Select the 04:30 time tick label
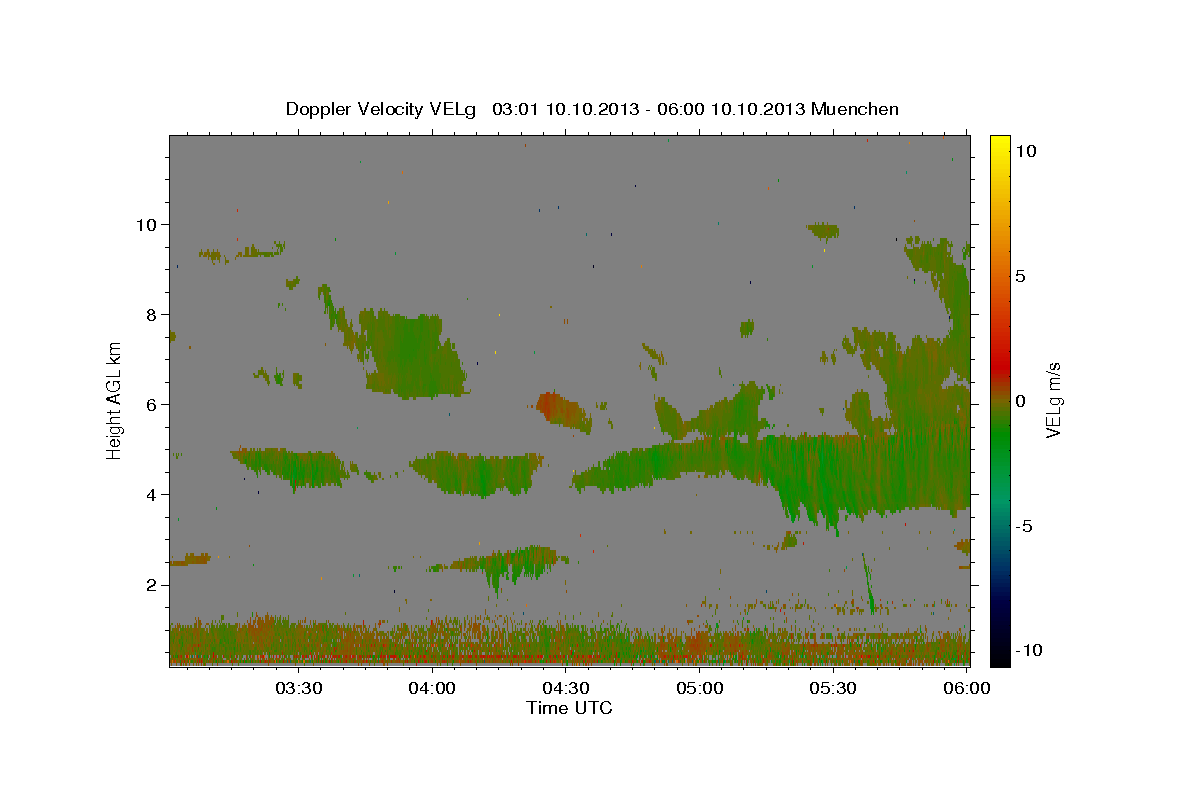The width and height of the screenshot is (1200, 800). [x=565, y=689]
